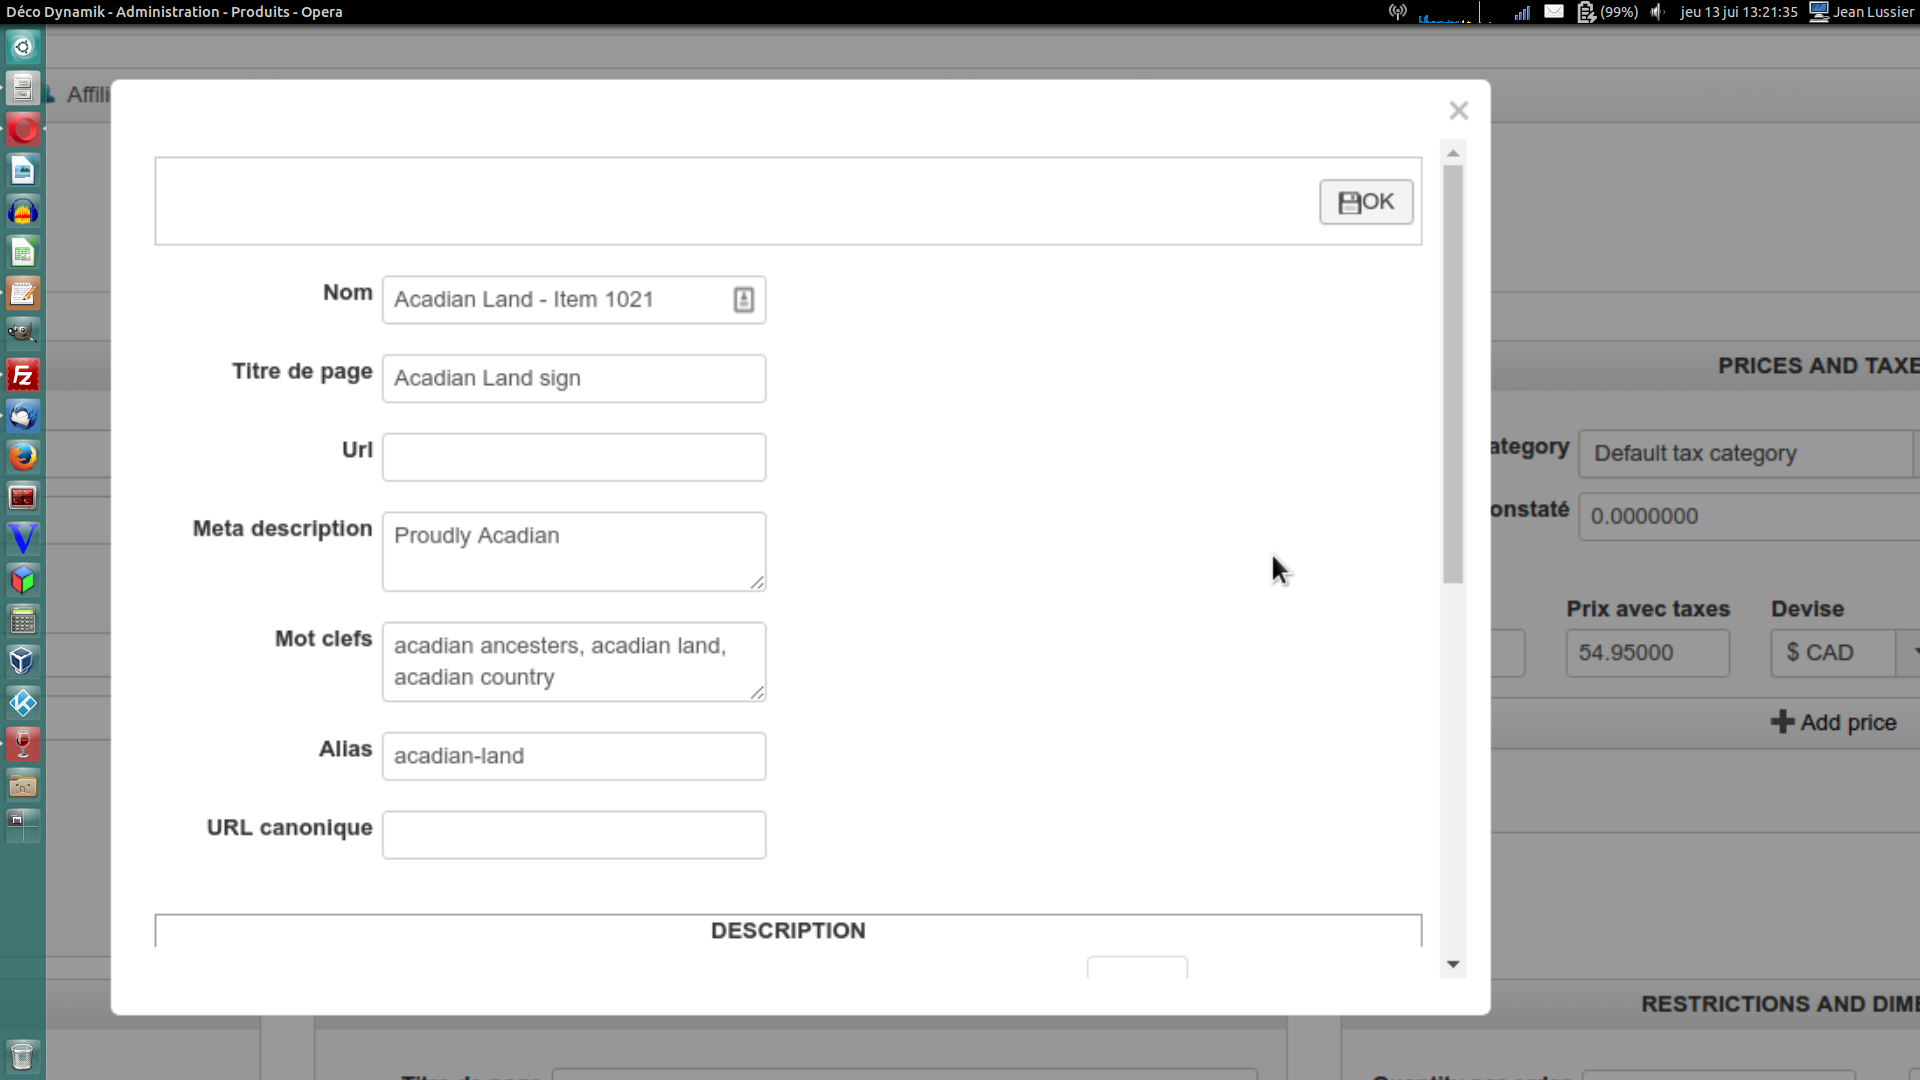The height and width of the screenshot is (1080, 1920).
Task: Click the FileZilla icon in the dock
Action: 22,375
